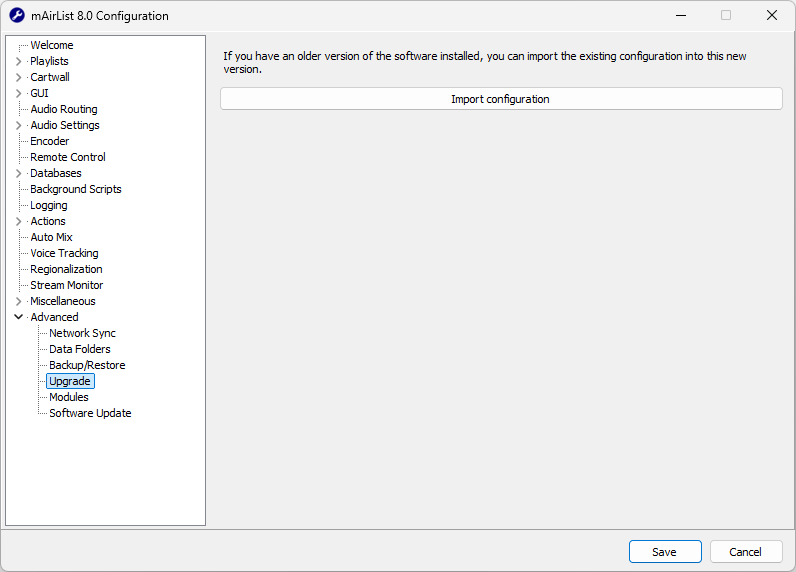Screen dimensions: 796x572
Task: Open the Welcome page
Action: tap(51, 45)
